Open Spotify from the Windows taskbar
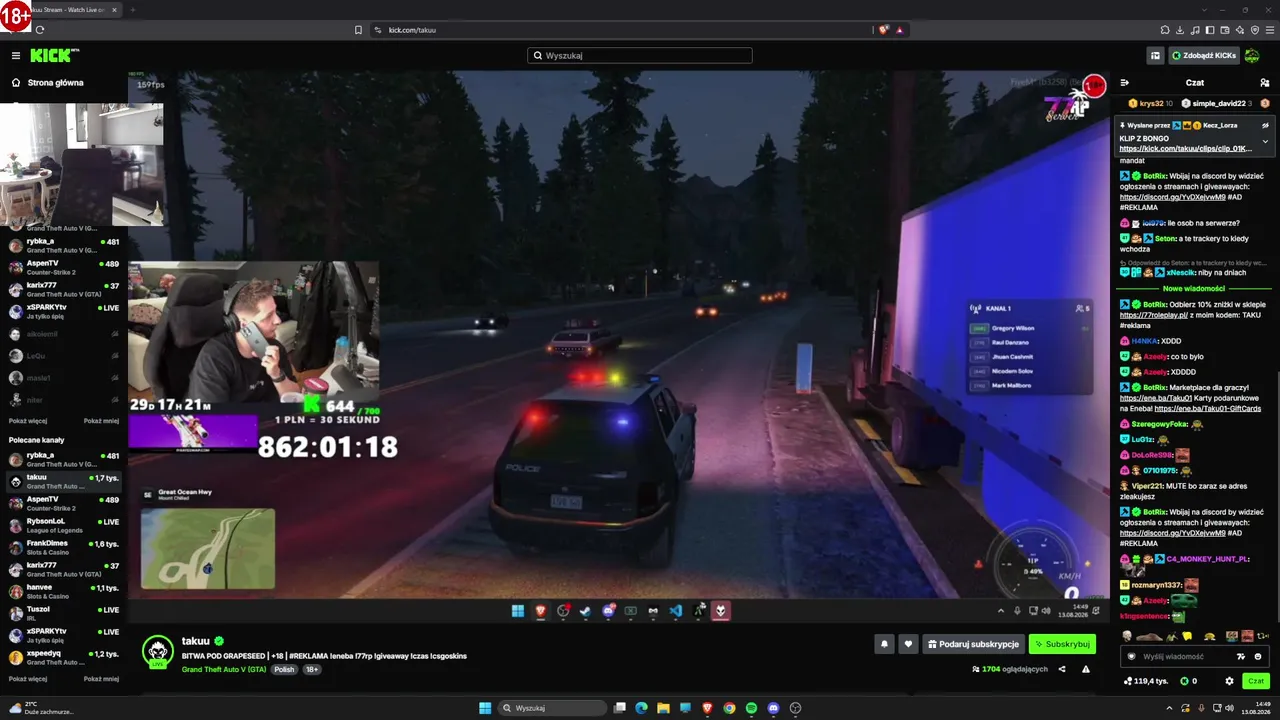1280x720 pixels. tap(751, 708)
